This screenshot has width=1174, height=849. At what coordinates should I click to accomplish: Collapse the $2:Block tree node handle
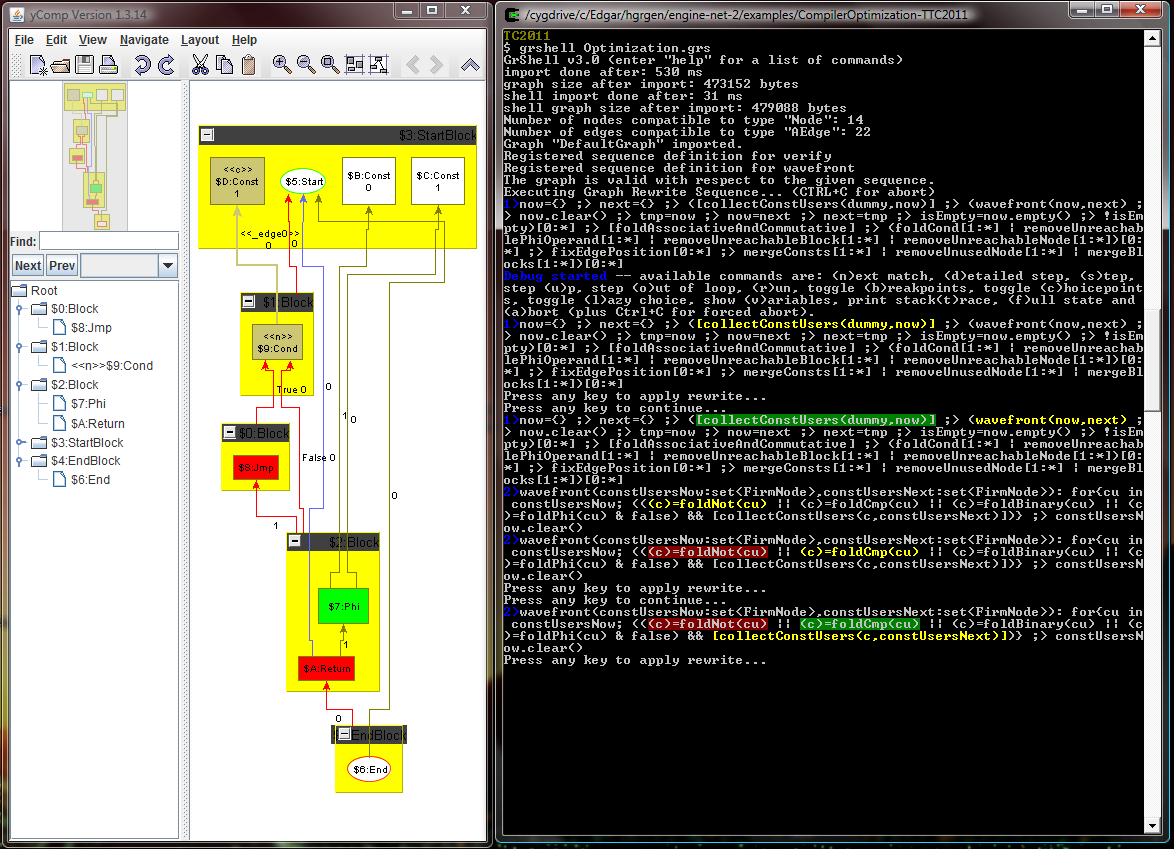pyautogui.click(x=19, y=385)
